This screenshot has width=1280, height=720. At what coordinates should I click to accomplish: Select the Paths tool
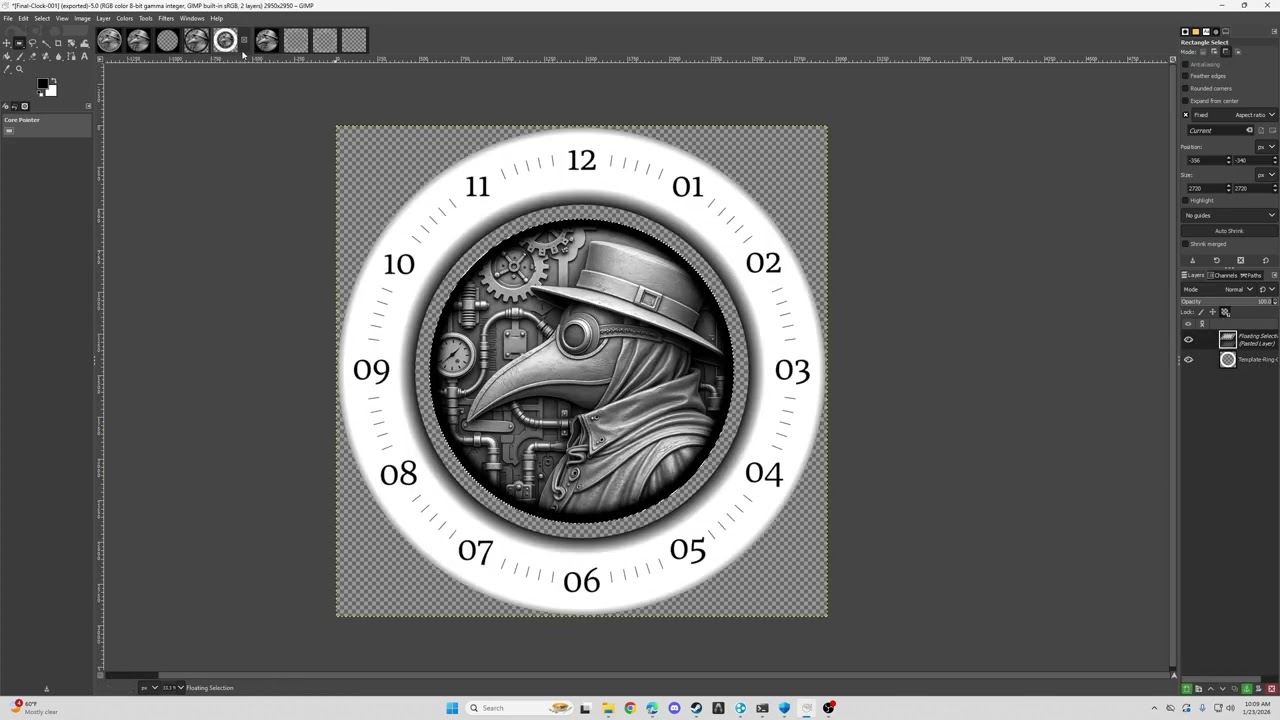click(71, 56)
